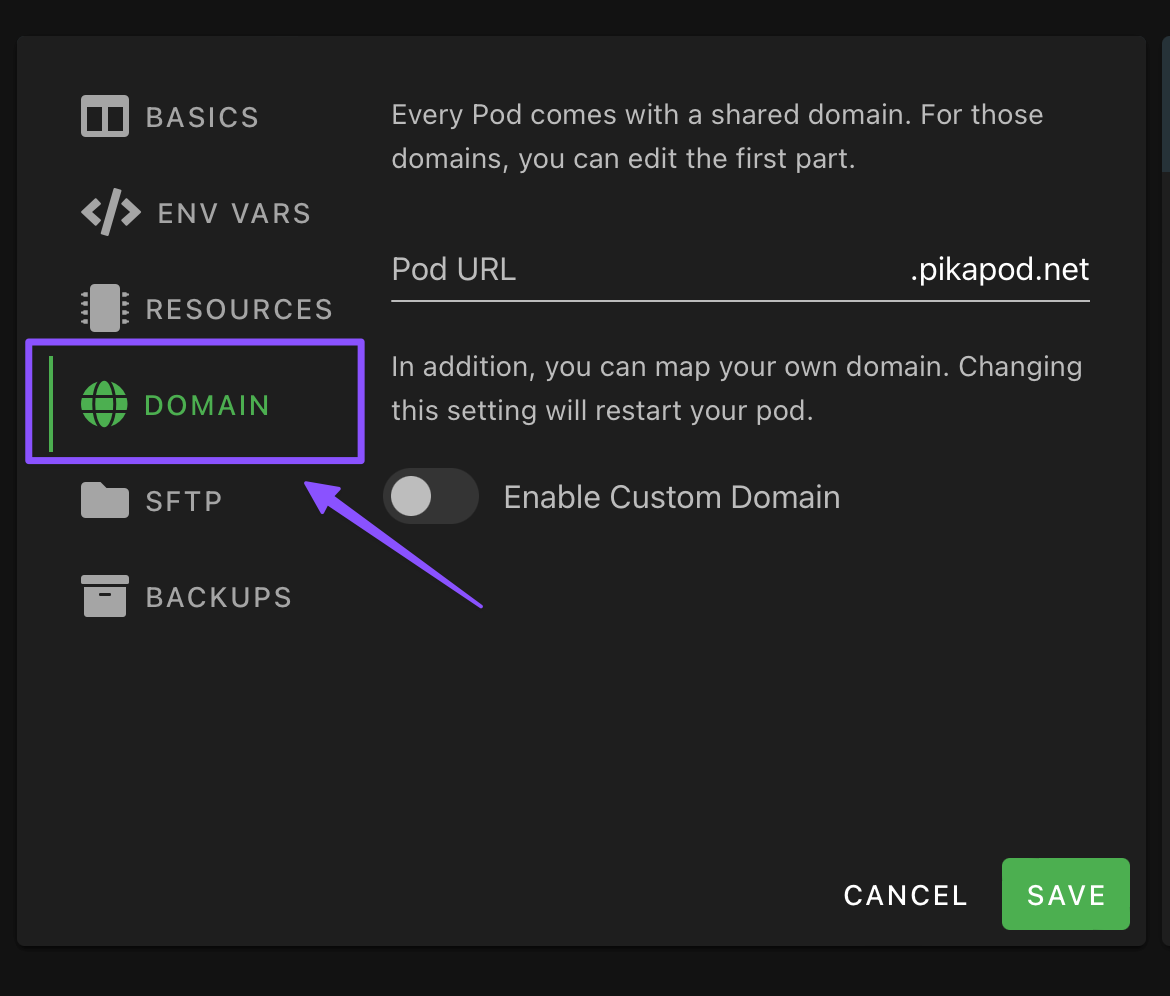This screenshot has height=996, width=1170.
Task: Click the Env Vars code brackets icon
Action: pos(110,212)
